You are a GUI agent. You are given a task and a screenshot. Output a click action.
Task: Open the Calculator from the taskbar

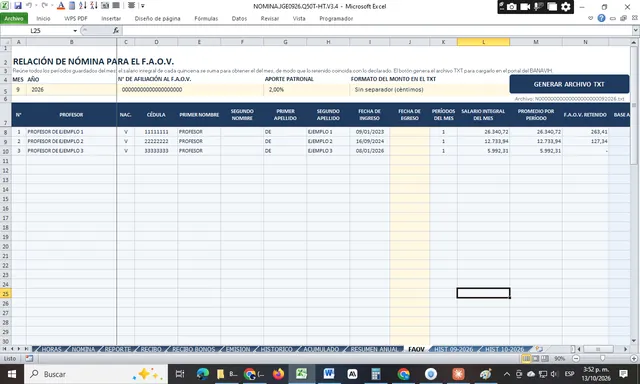pyautogui.click(x=376, y=374)
